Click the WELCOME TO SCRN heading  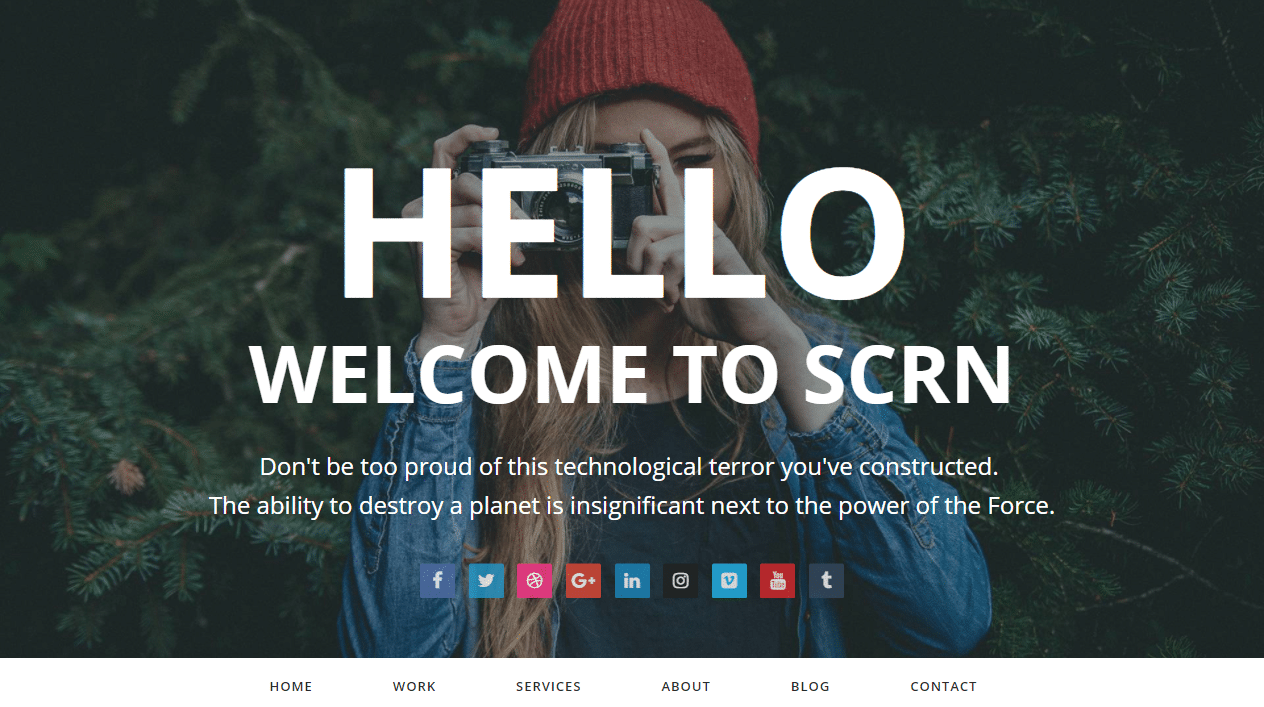[631, 375]
